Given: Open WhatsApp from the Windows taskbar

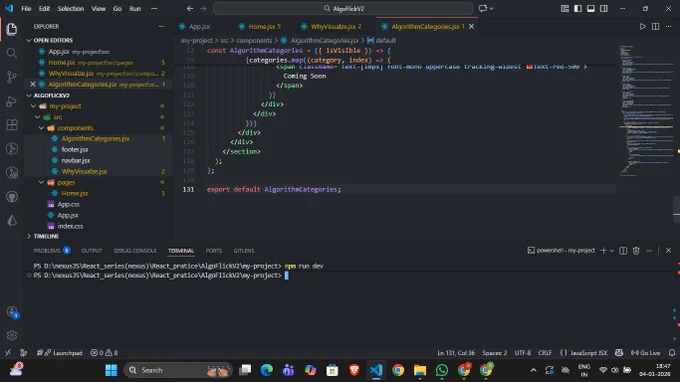Looking at the screenshot, I should click(x=441, y=370).
